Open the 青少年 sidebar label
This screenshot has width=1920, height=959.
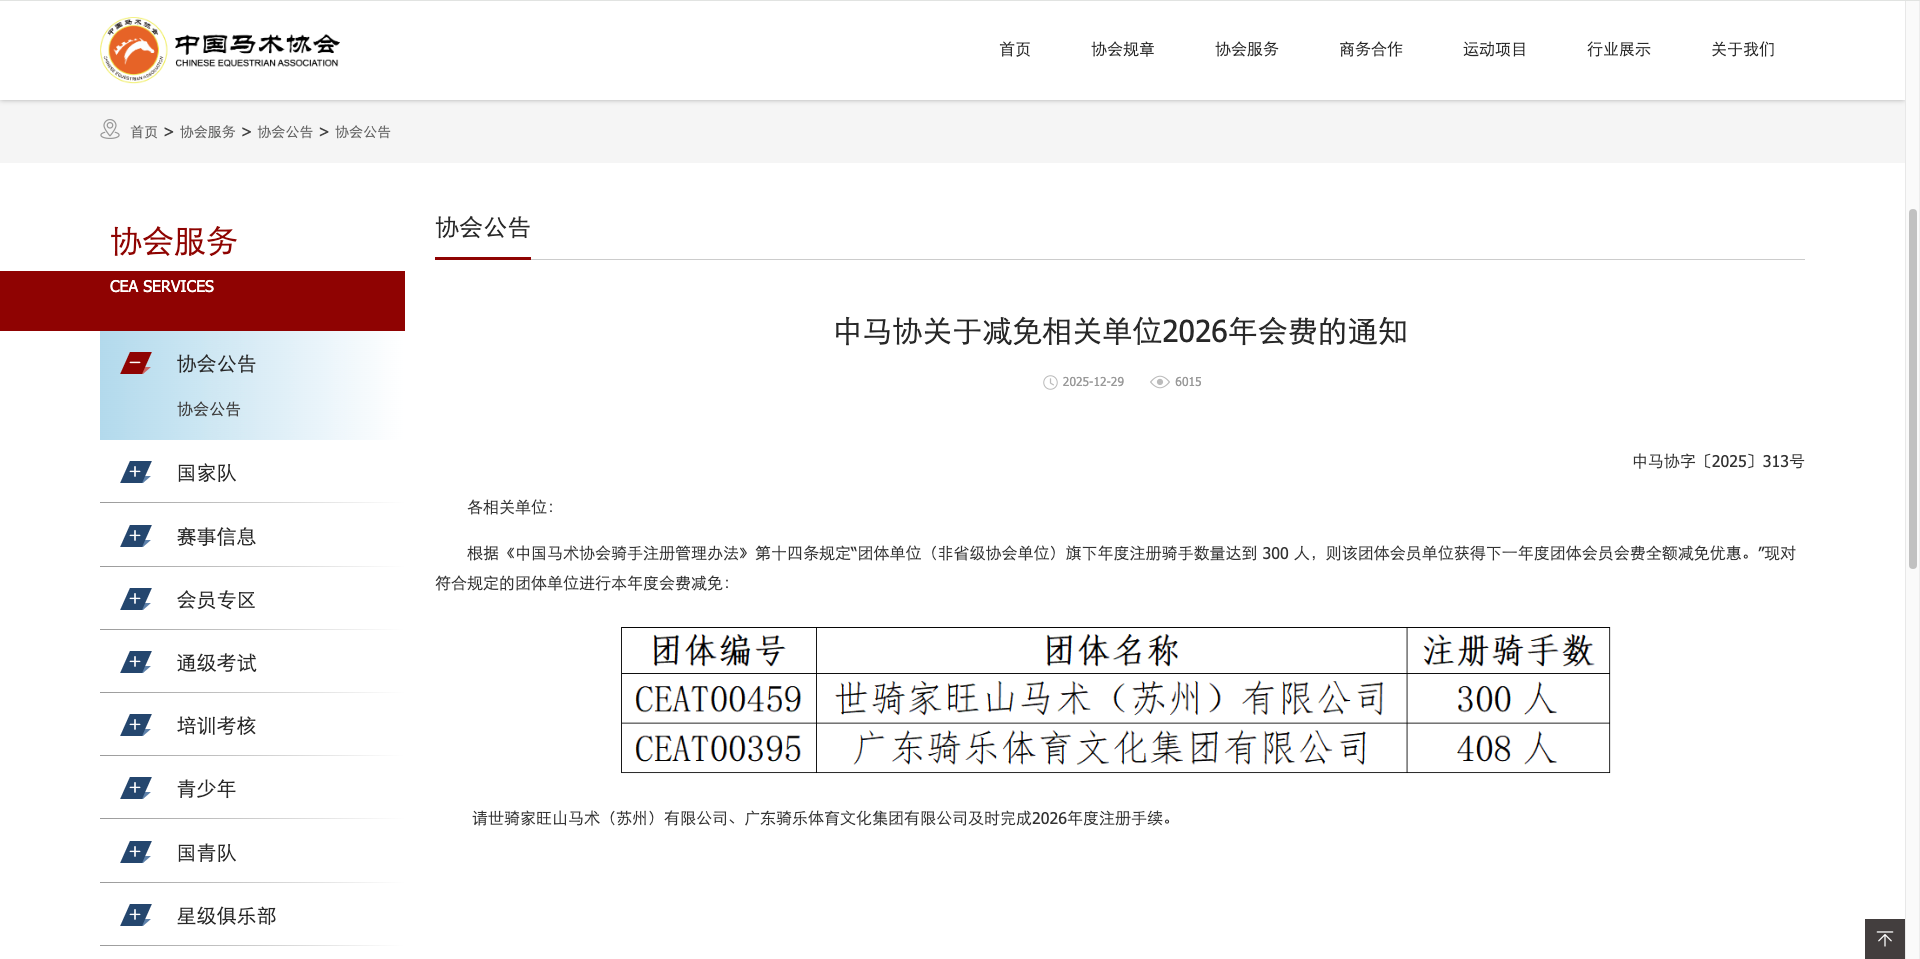(x=207, y=789)
